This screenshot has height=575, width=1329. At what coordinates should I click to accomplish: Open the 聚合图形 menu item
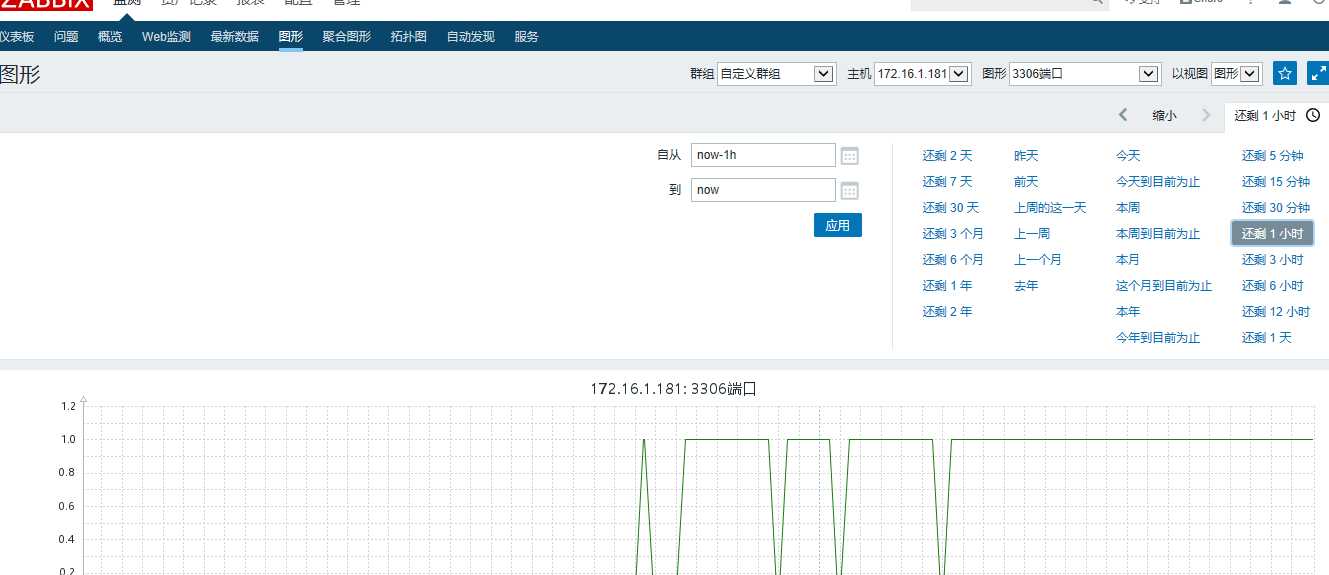(x=346, y=37)
